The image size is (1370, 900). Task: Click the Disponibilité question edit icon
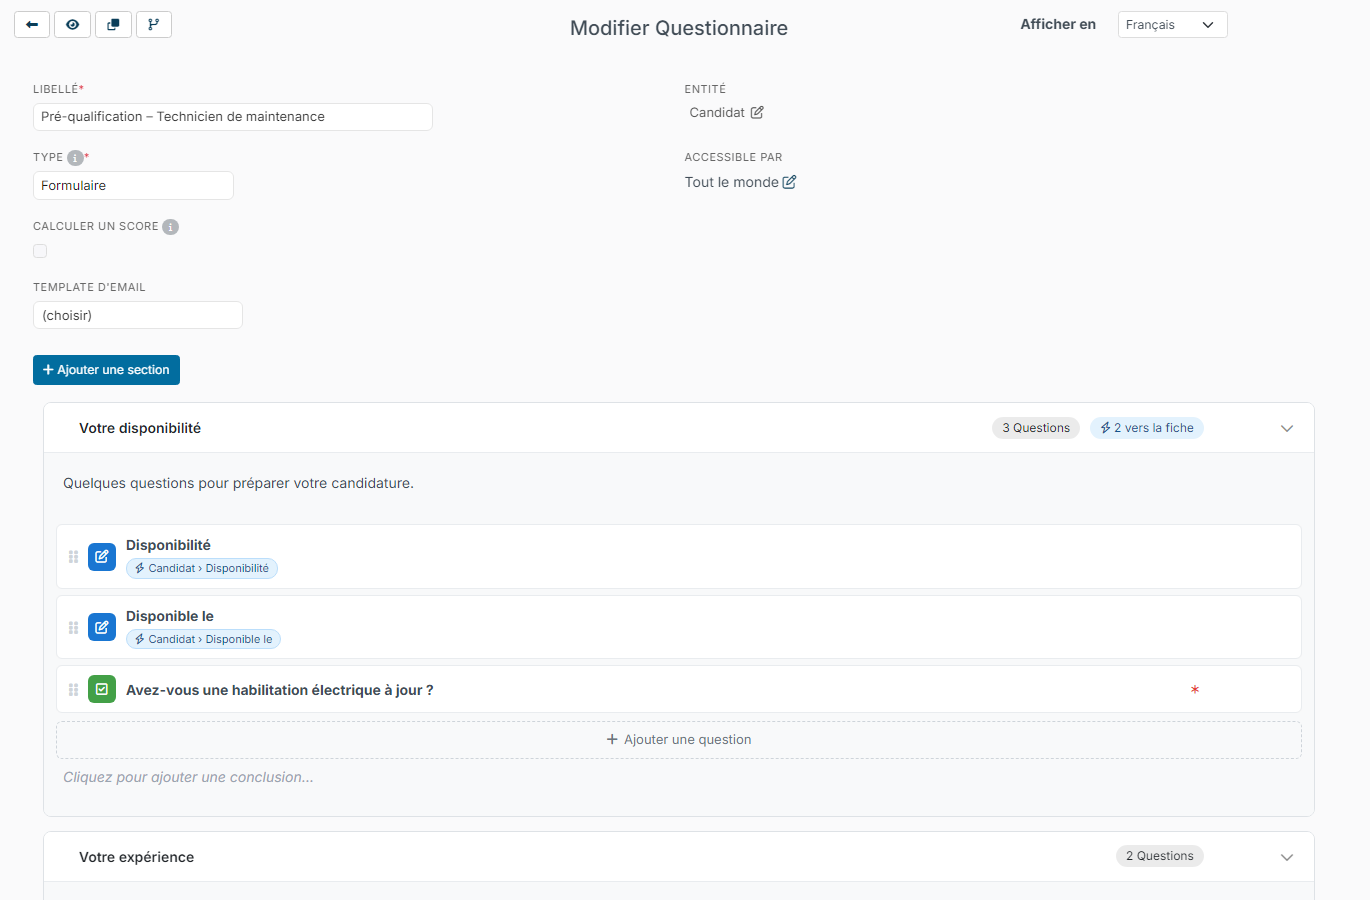[x=102, y=557]
